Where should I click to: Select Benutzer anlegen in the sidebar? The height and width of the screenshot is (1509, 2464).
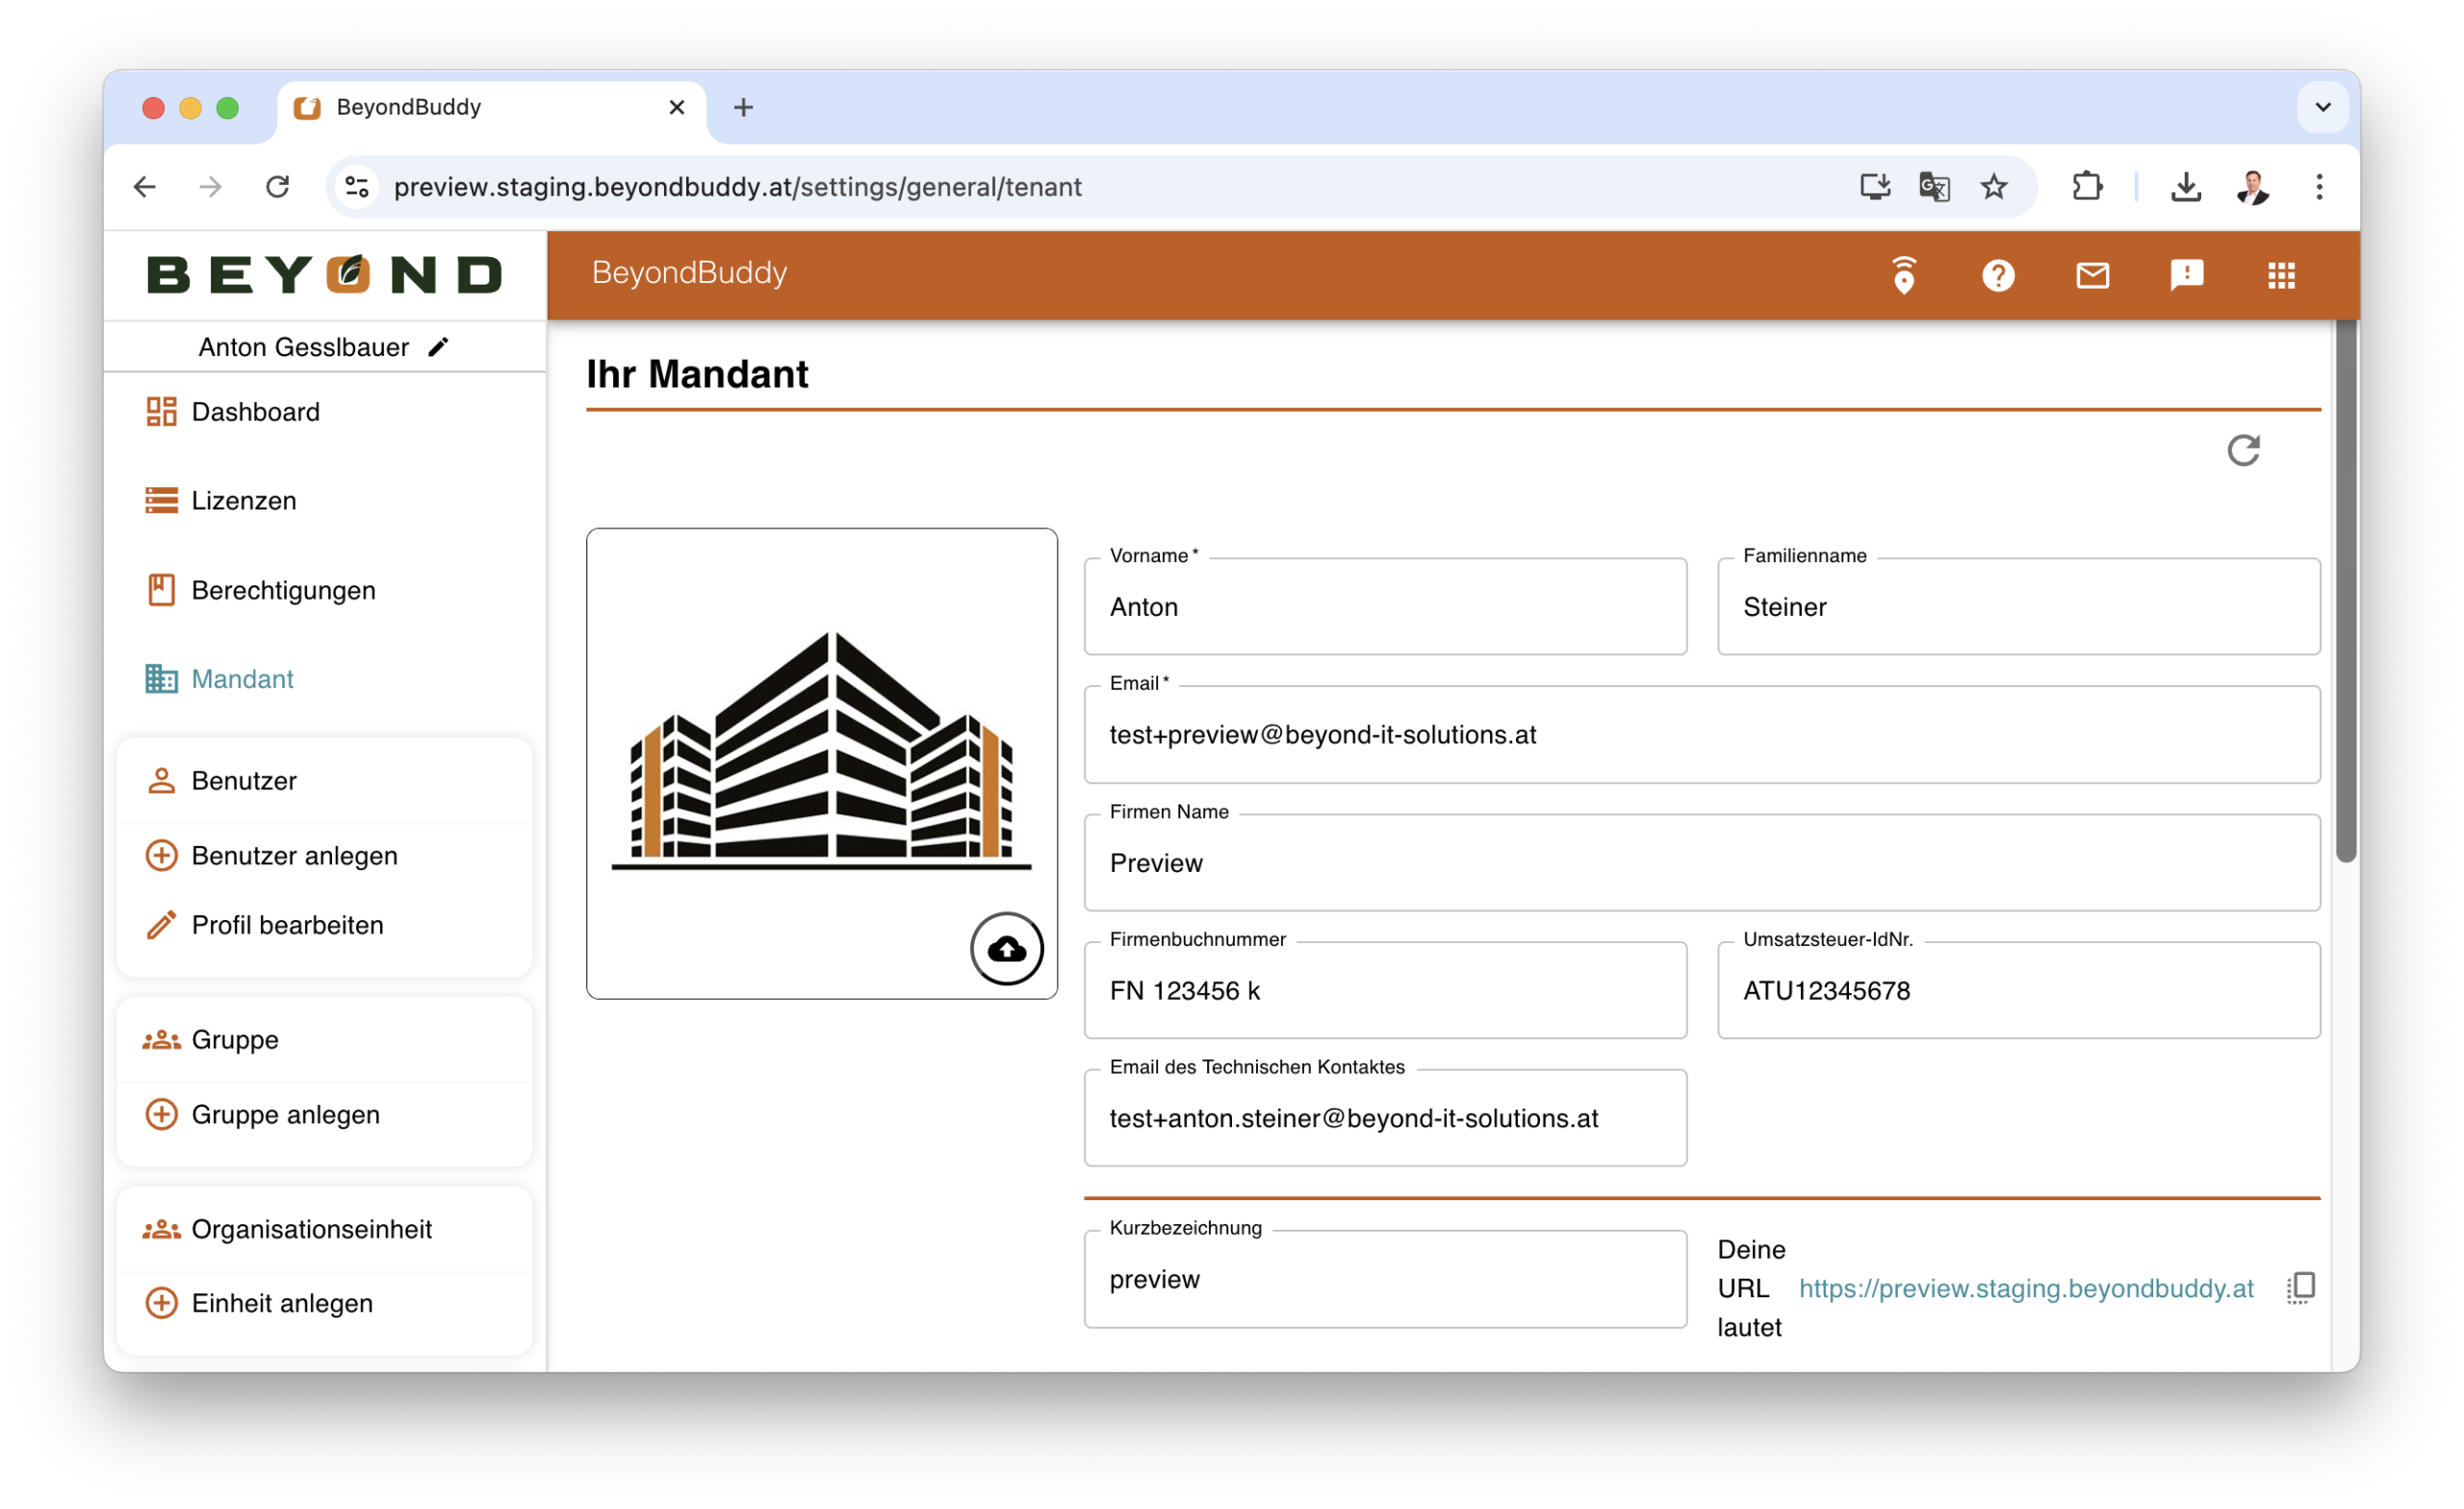click(x=294, y=855)
